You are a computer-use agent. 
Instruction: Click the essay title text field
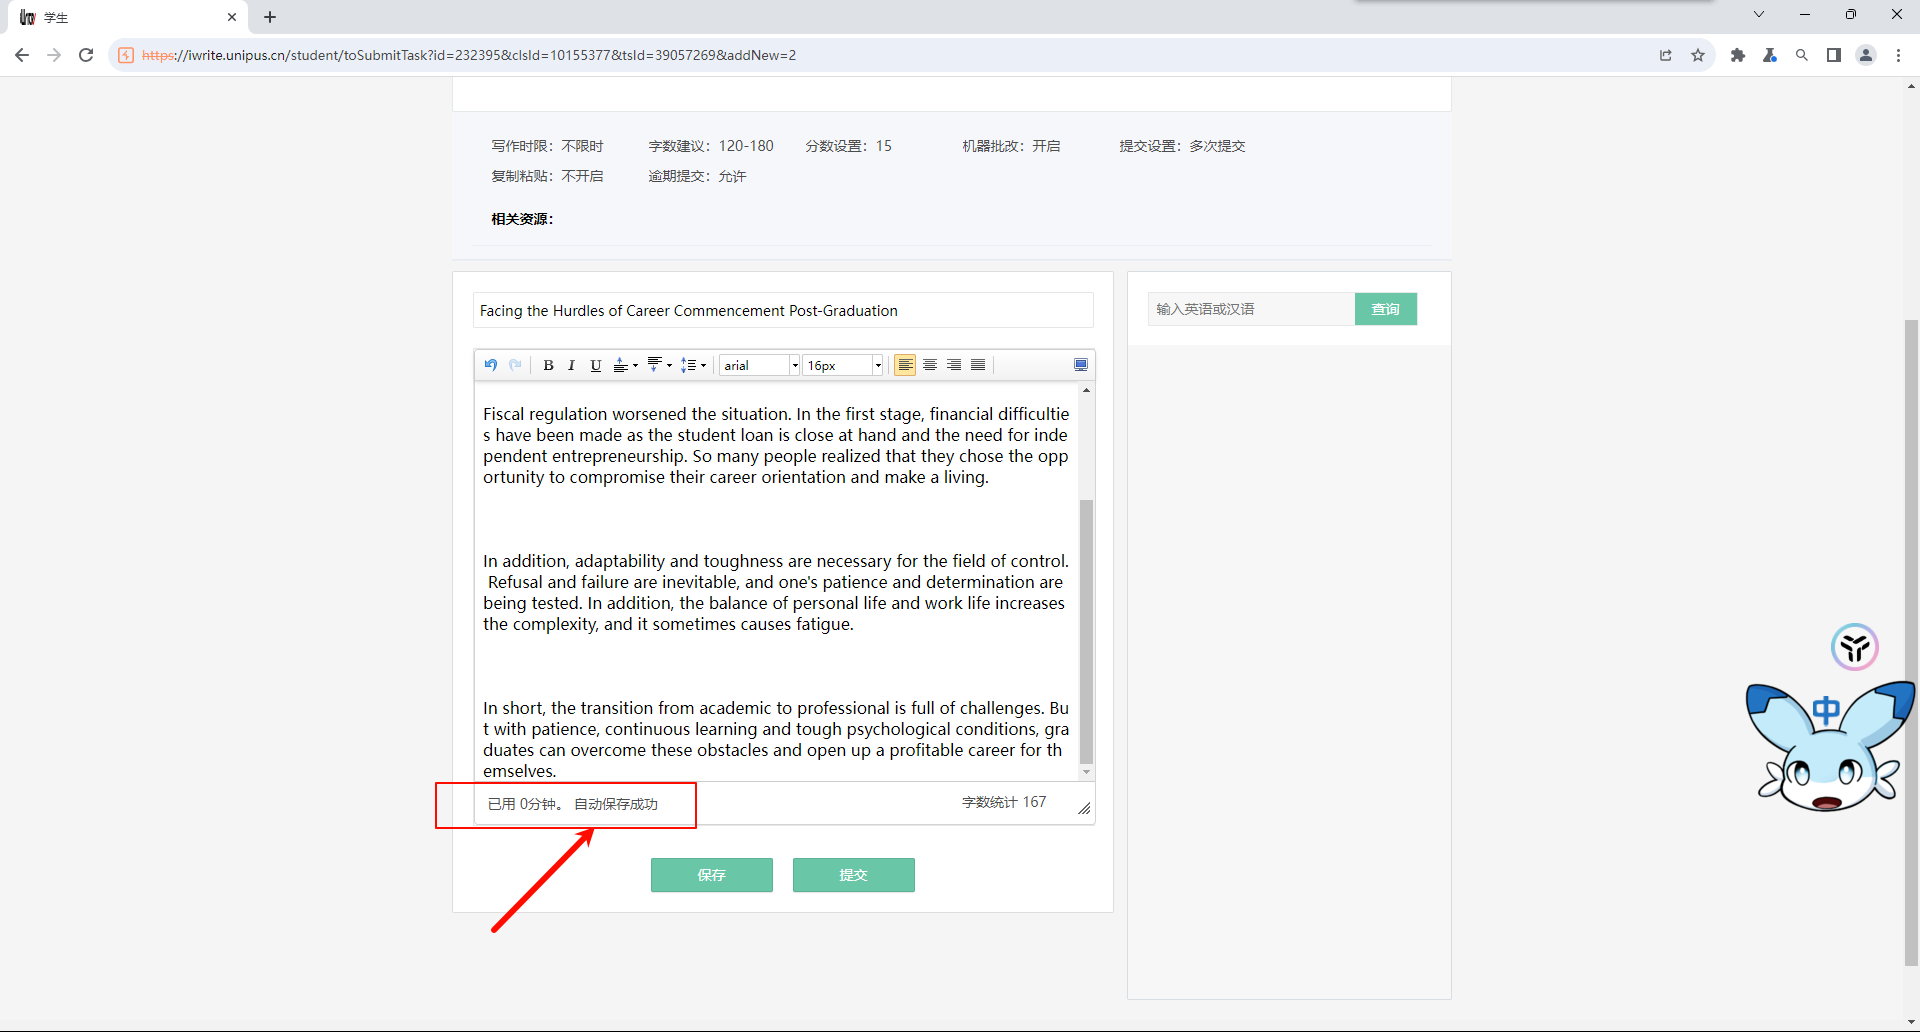pyautogui.click(x=782, y=311)
